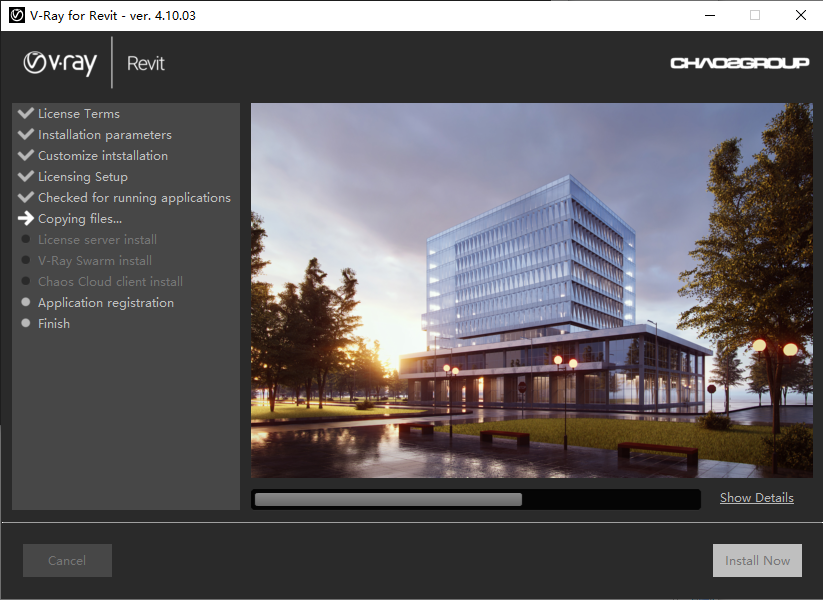Image resolution: width=823 pixels, height=600 pixels.
Task: Minimize the installer window
Action: click(x=710, y=15)
